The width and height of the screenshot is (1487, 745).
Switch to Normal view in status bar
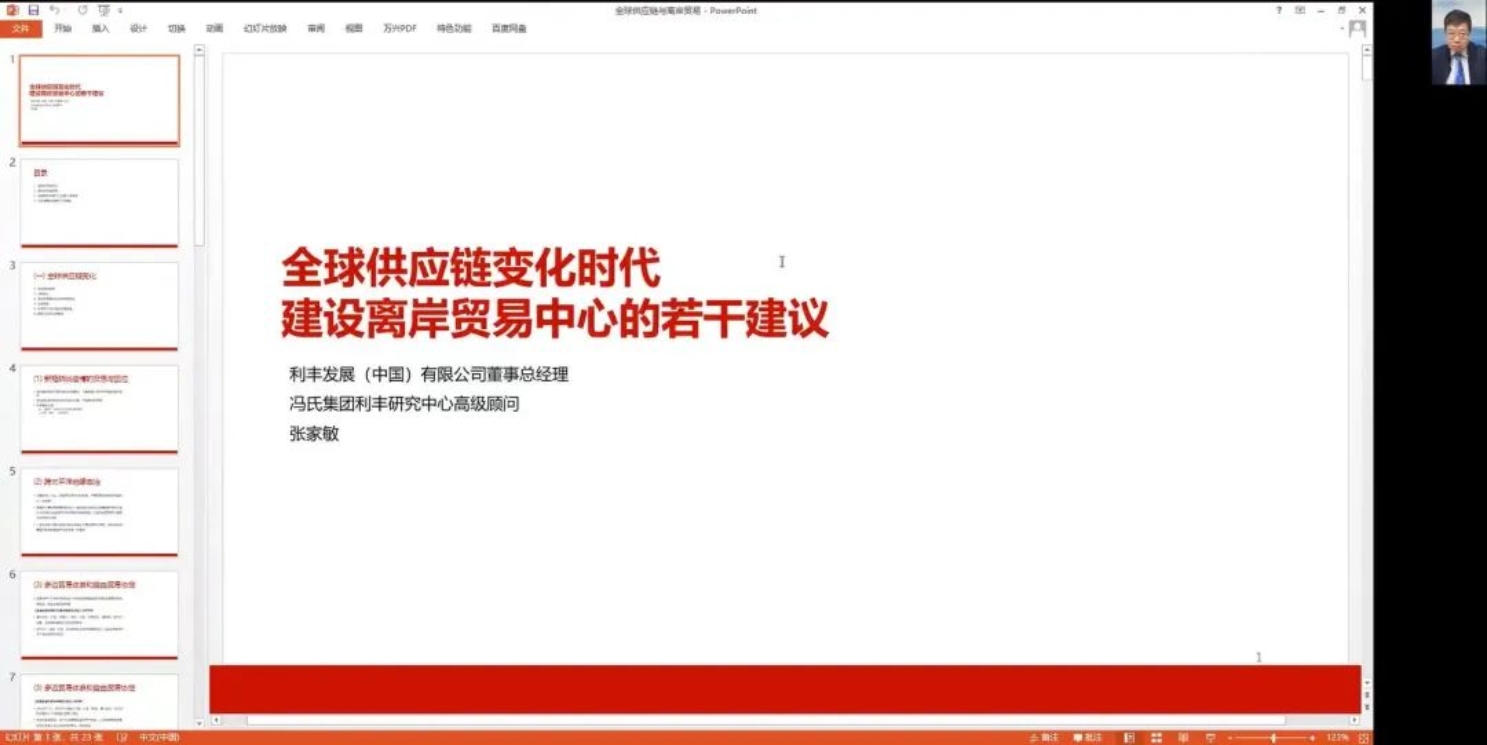point(1129,738)
